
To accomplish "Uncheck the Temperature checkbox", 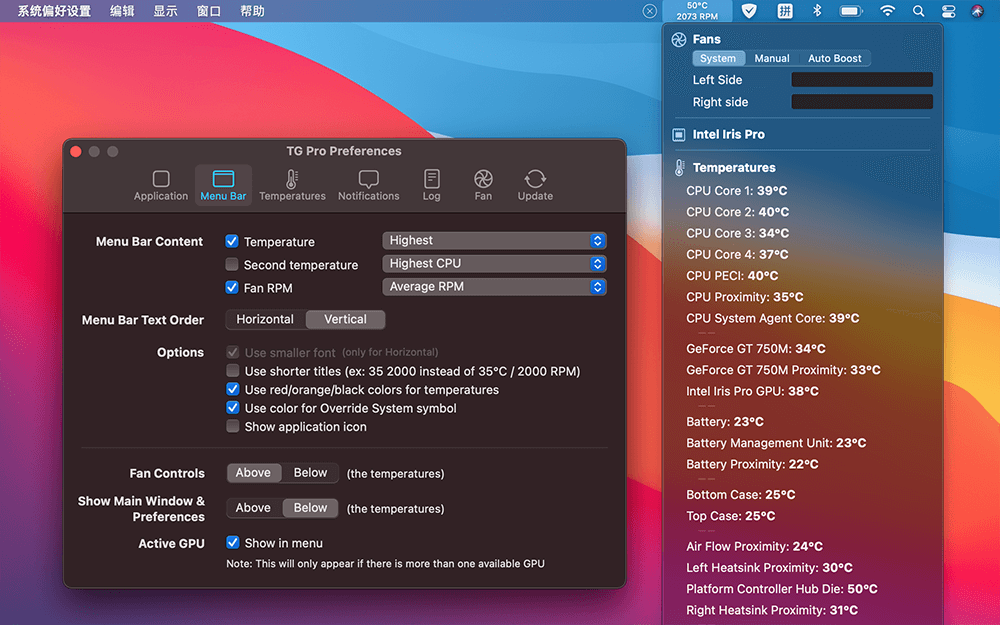I will coord(232,241).
